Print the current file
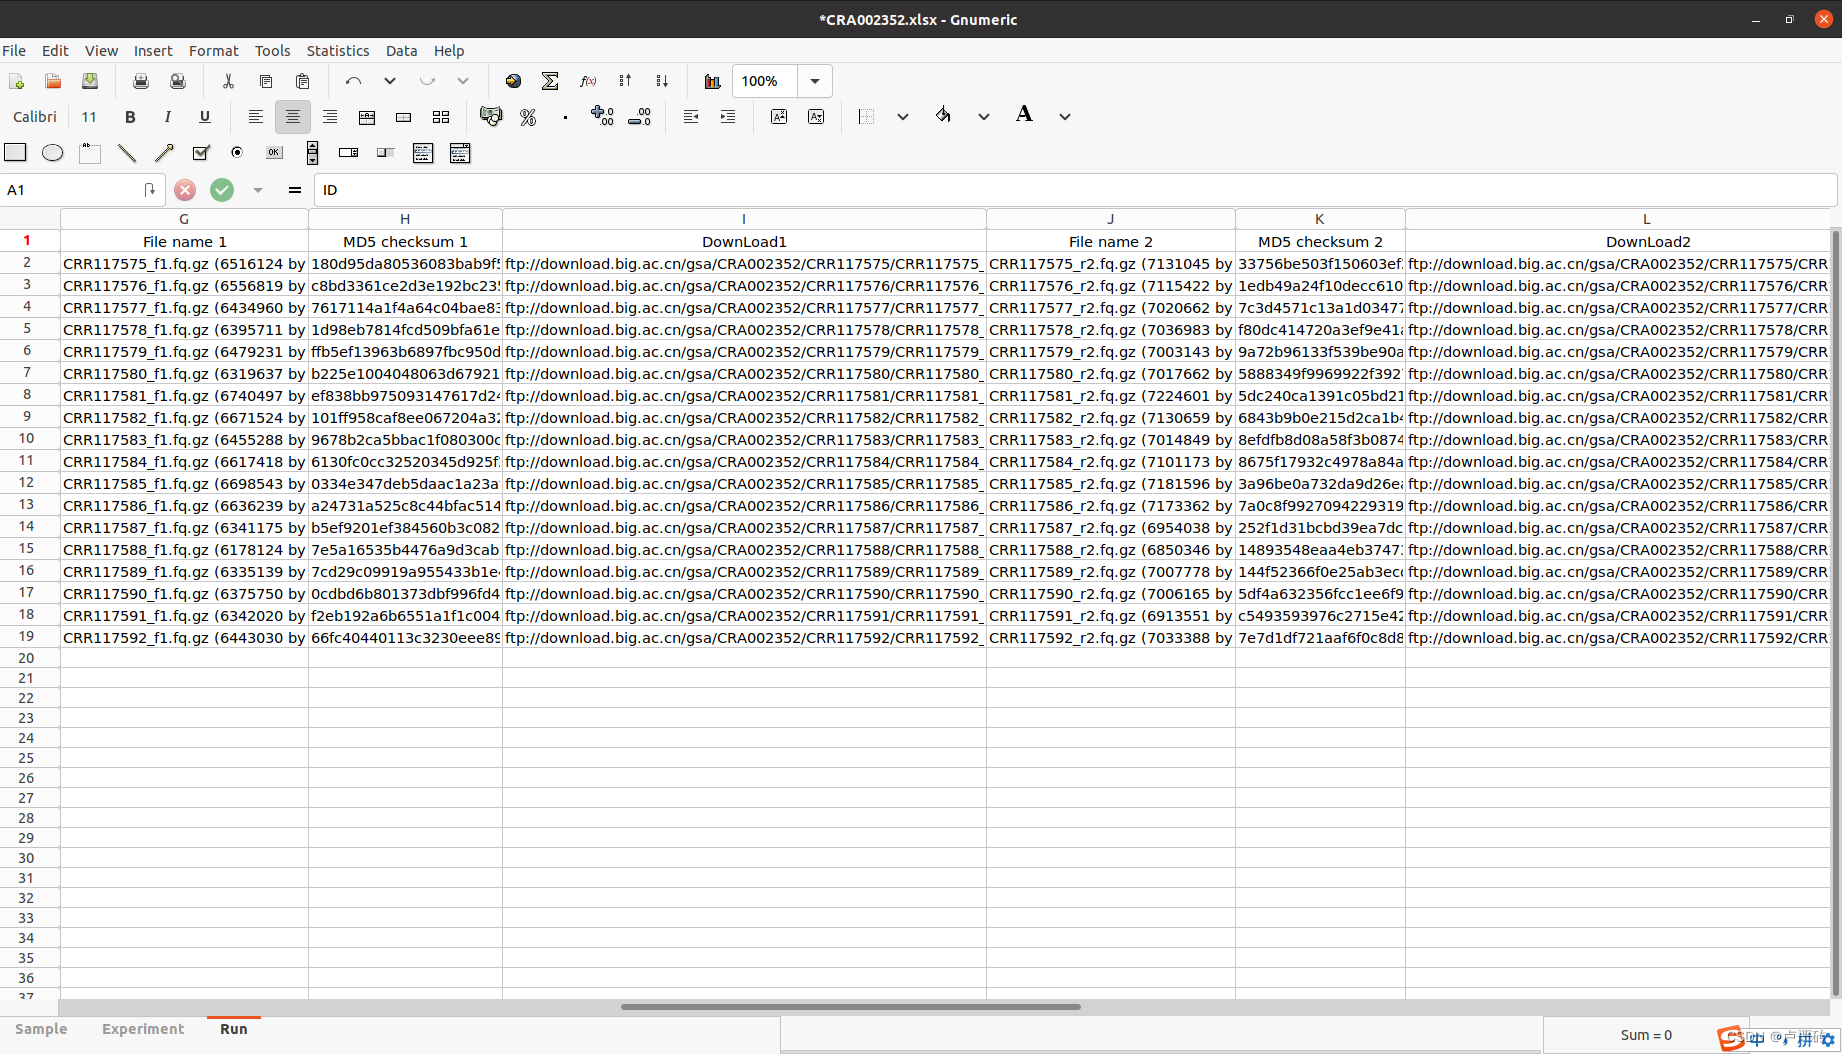Viewport: 1842px width, 1054px height. pyautogui.click(x=141, y=81)
